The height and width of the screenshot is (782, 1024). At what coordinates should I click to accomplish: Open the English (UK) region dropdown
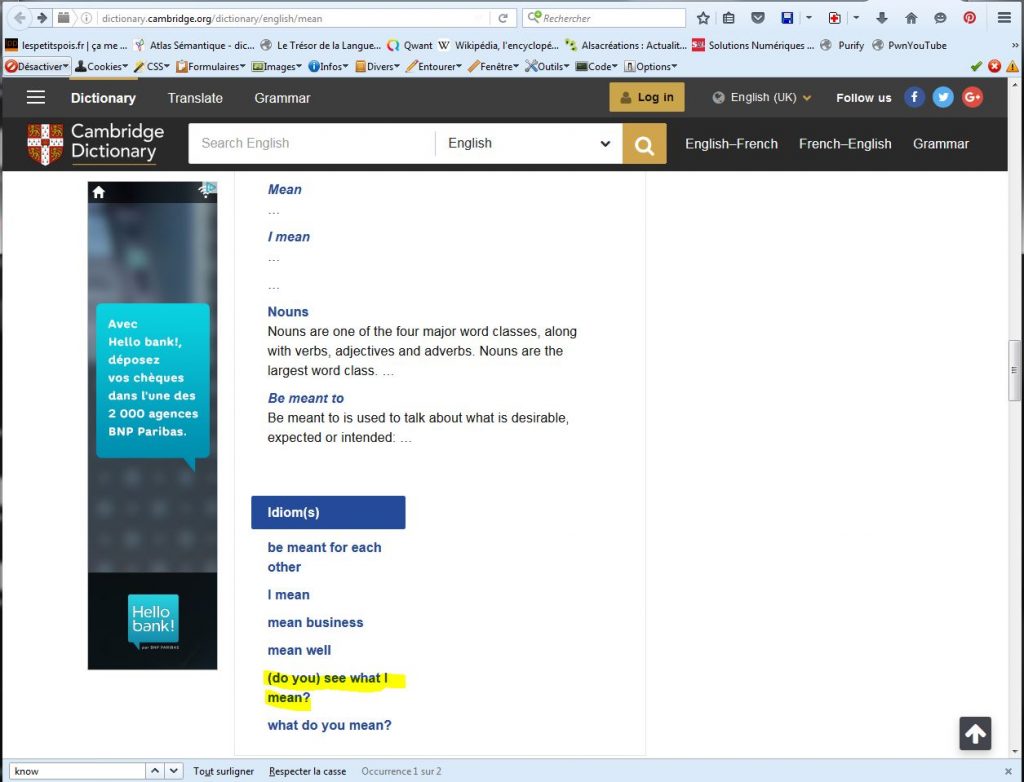(x=762, y=98)
